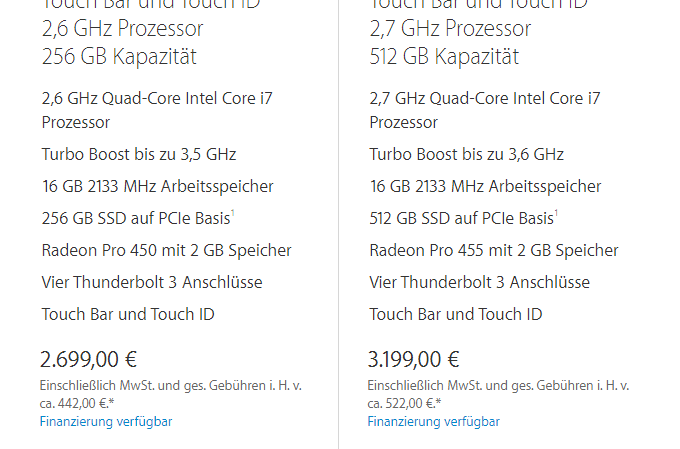Click Radeon Pro 455 mit 2 GB Speicher
Viewport: 680px width, 449px height.
coord(494,250)
